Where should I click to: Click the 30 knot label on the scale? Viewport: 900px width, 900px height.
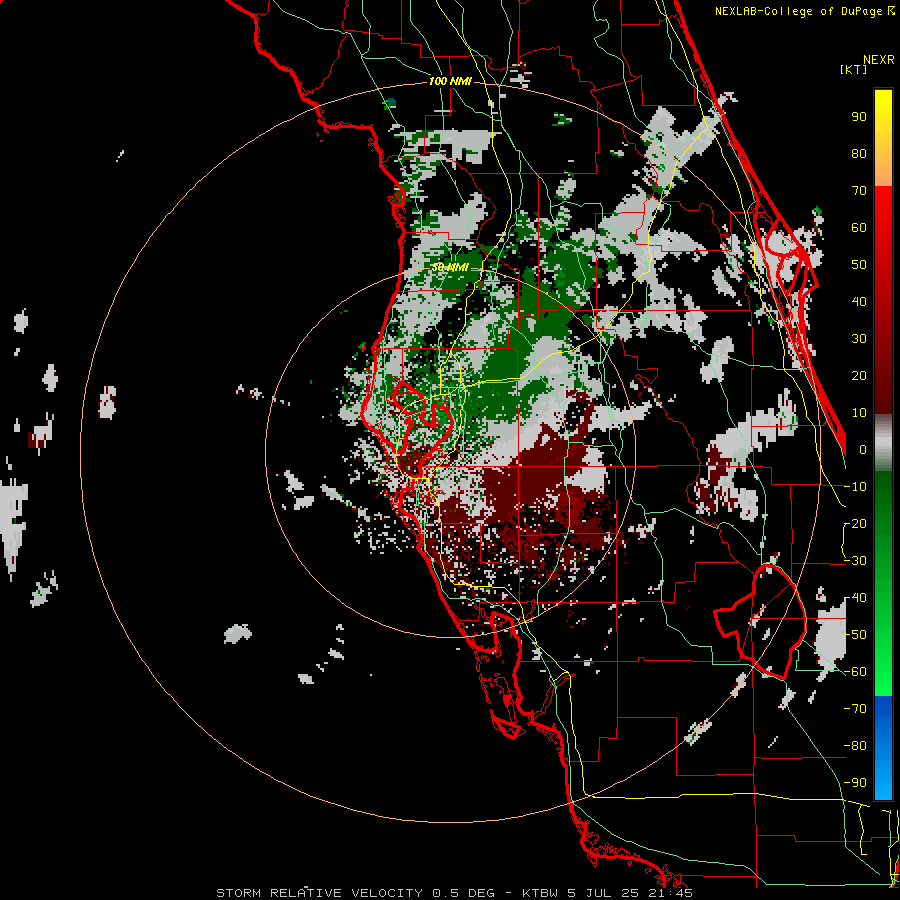coord(859,339)
